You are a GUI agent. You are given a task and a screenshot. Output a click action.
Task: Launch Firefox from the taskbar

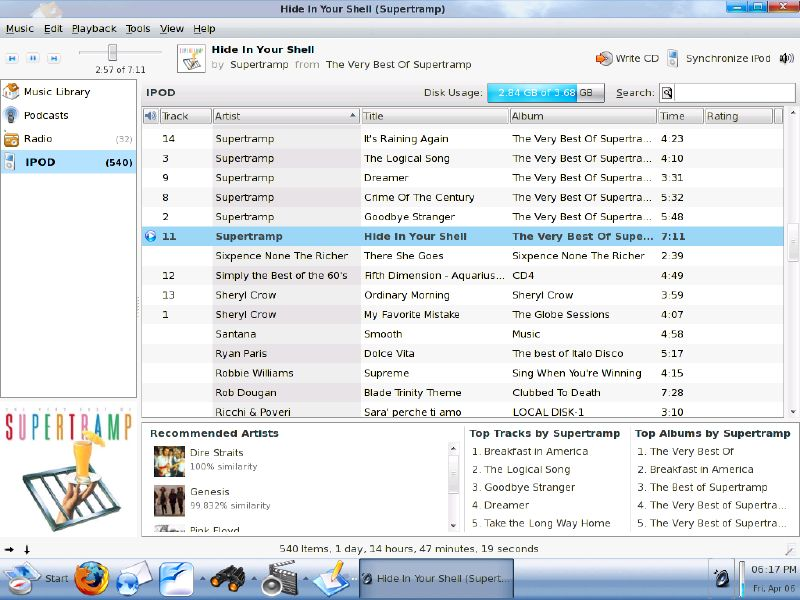pos(92,579)
